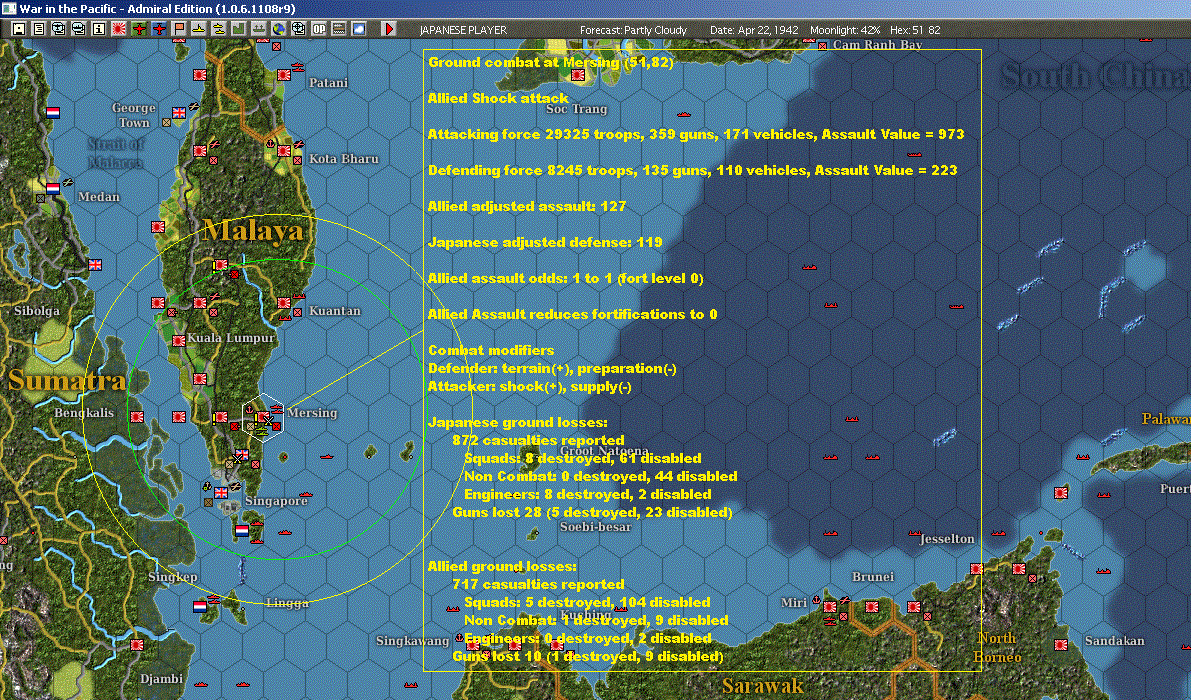Click the 'Japanese adjusted defense: 119' line
Screen dimensions: 1191x700
[545, 242]
